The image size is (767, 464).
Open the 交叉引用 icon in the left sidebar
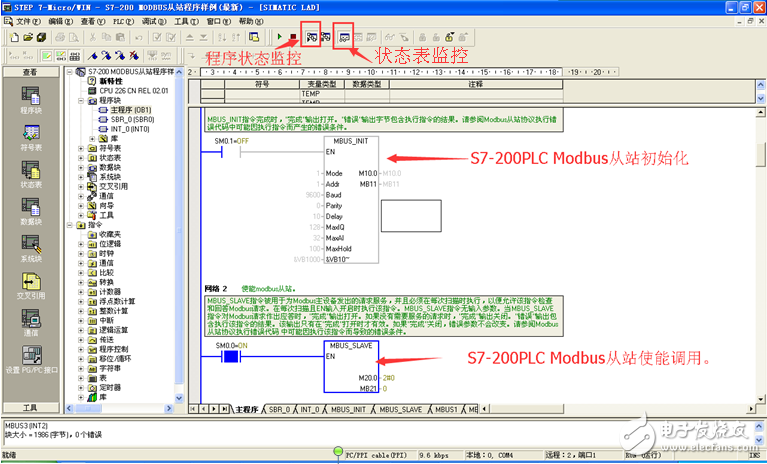[x=31, y=286]
